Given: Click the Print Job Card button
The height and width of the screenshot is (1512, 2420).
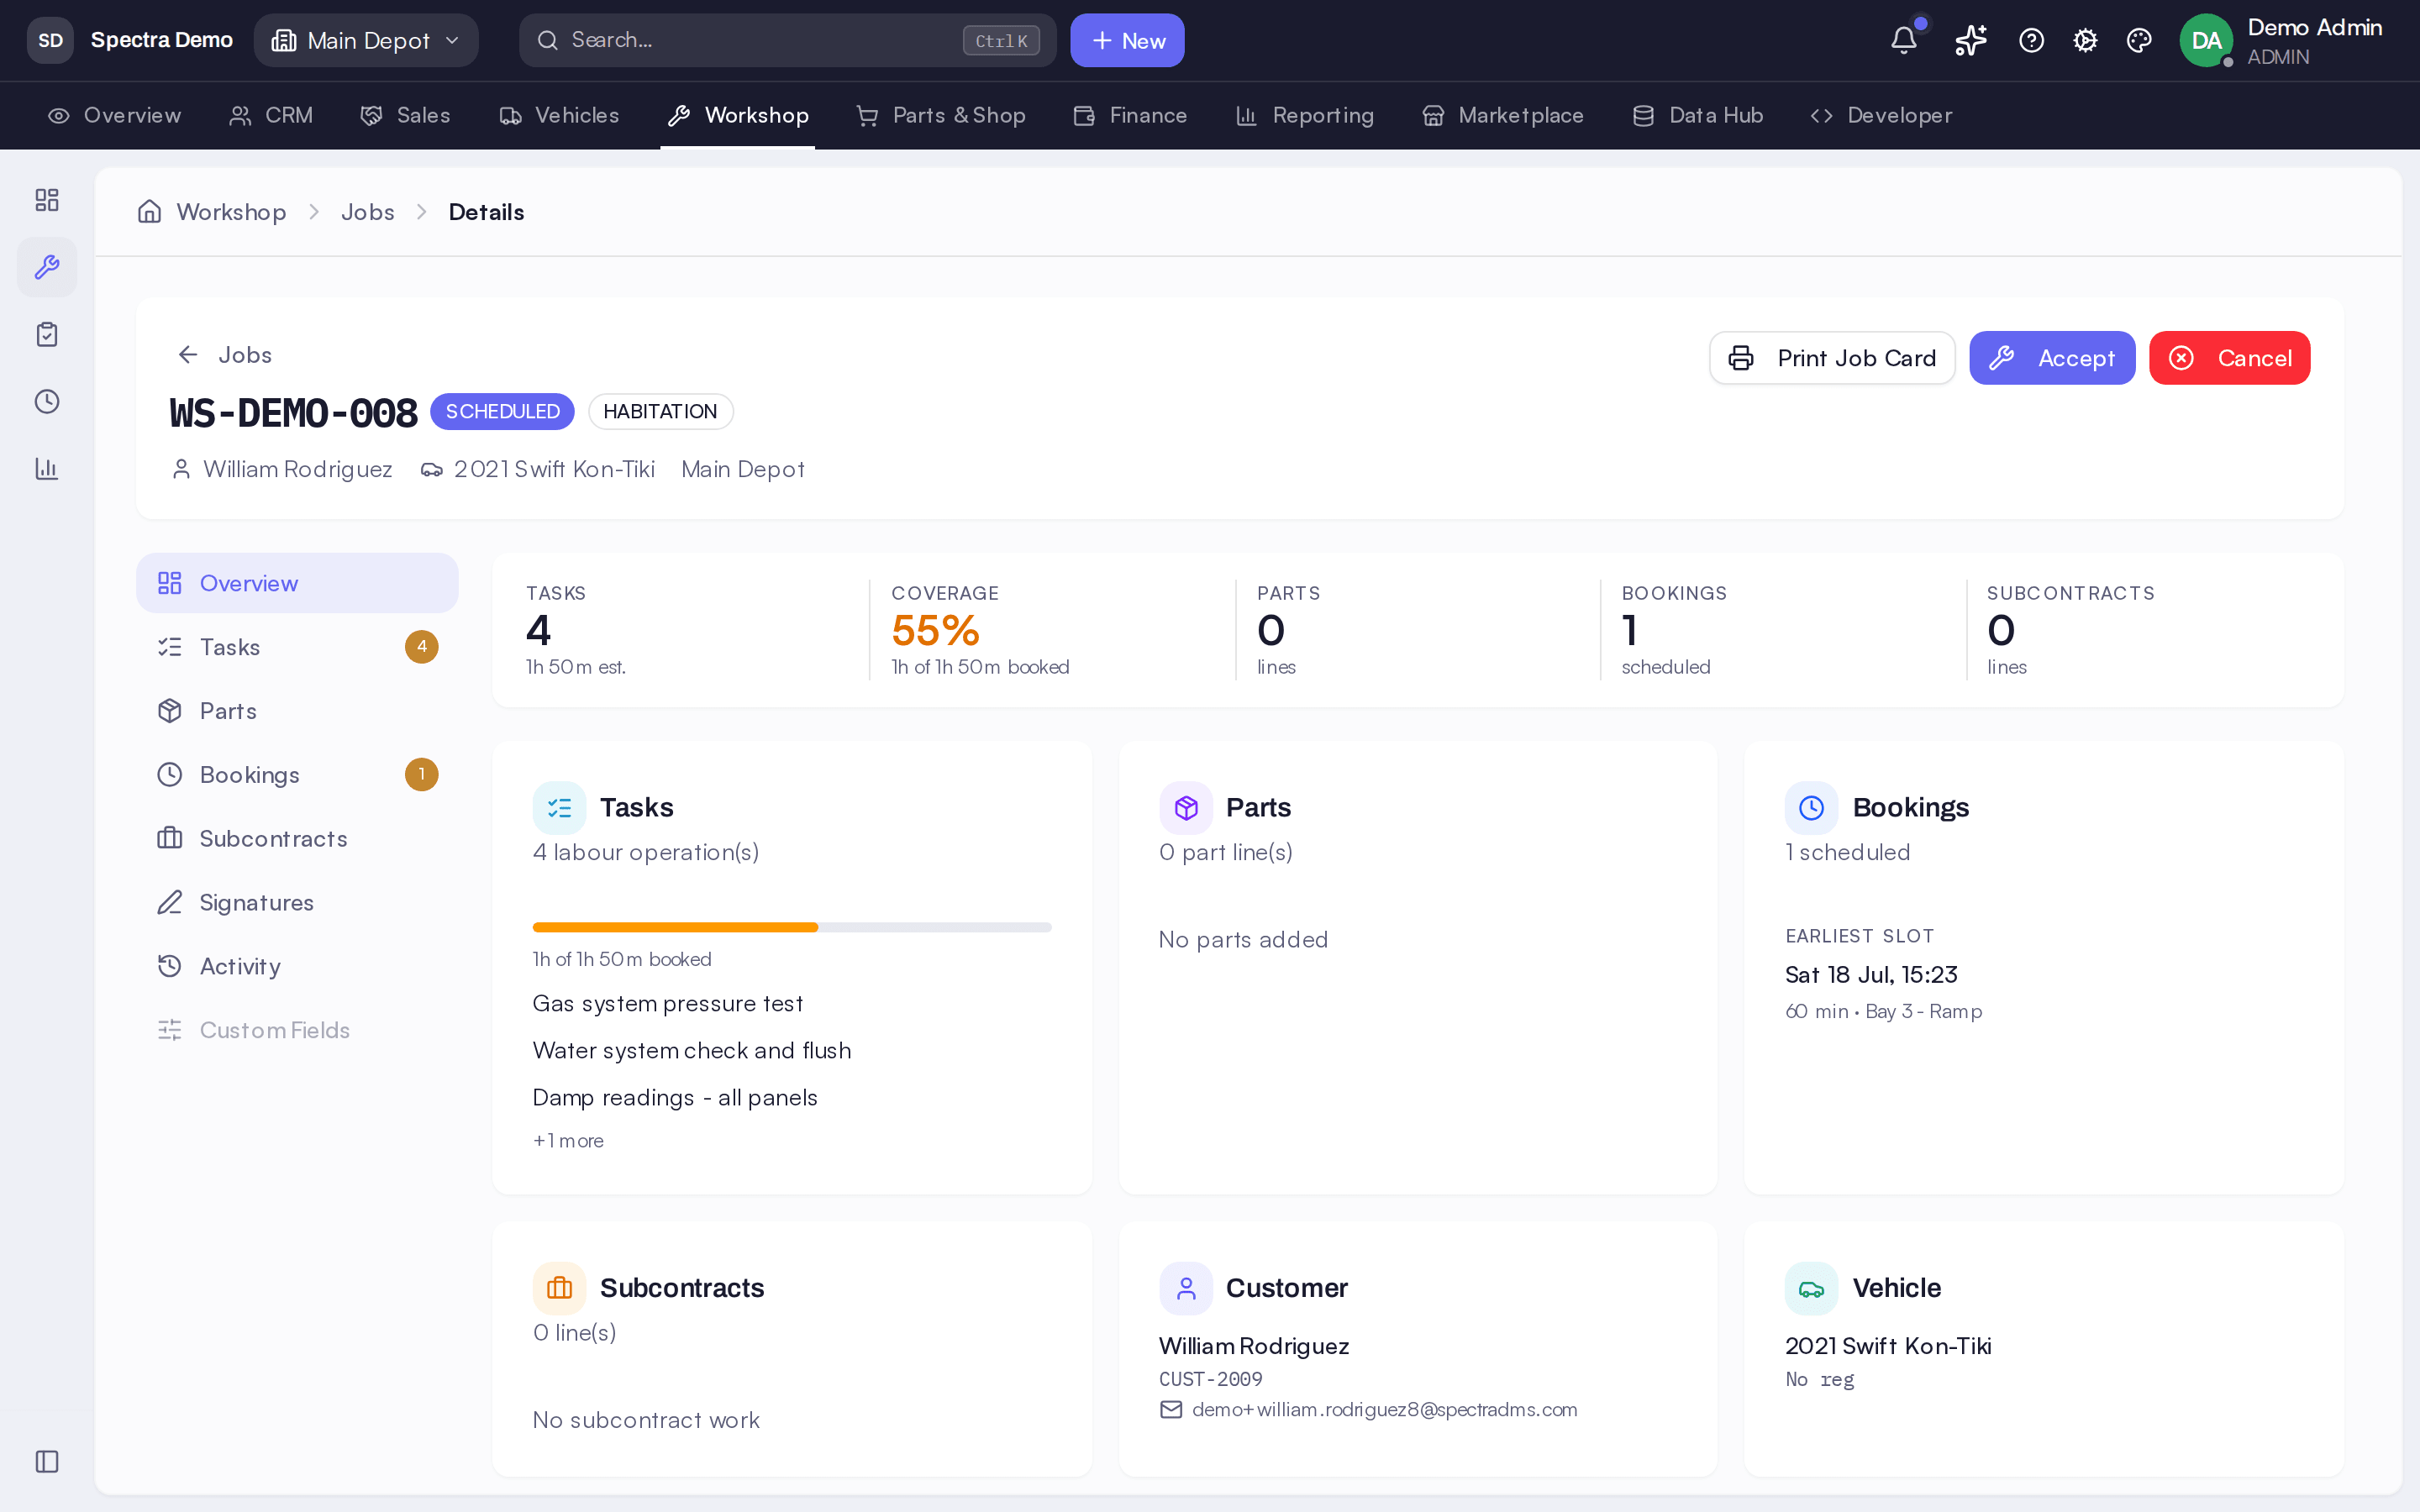Looking at the screenshot, I should 1832,358.
